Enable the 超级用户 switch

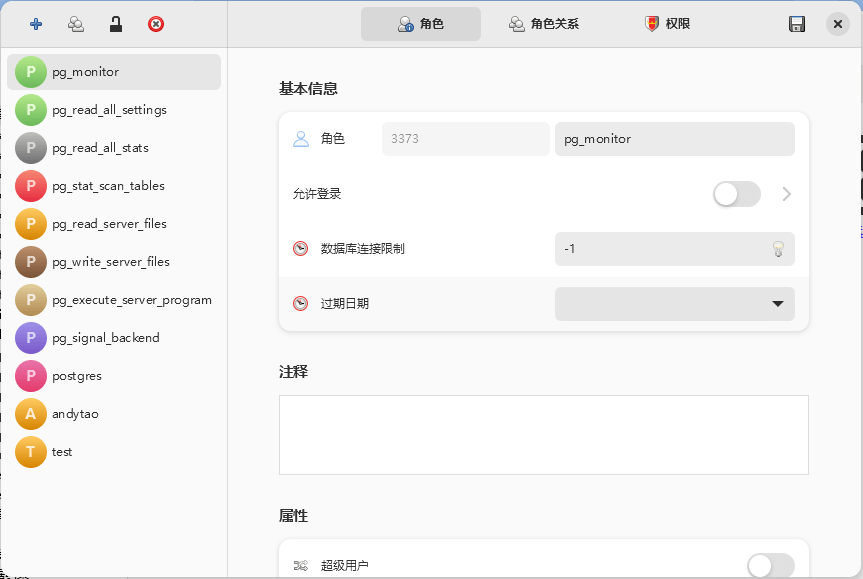coord(770,565)
